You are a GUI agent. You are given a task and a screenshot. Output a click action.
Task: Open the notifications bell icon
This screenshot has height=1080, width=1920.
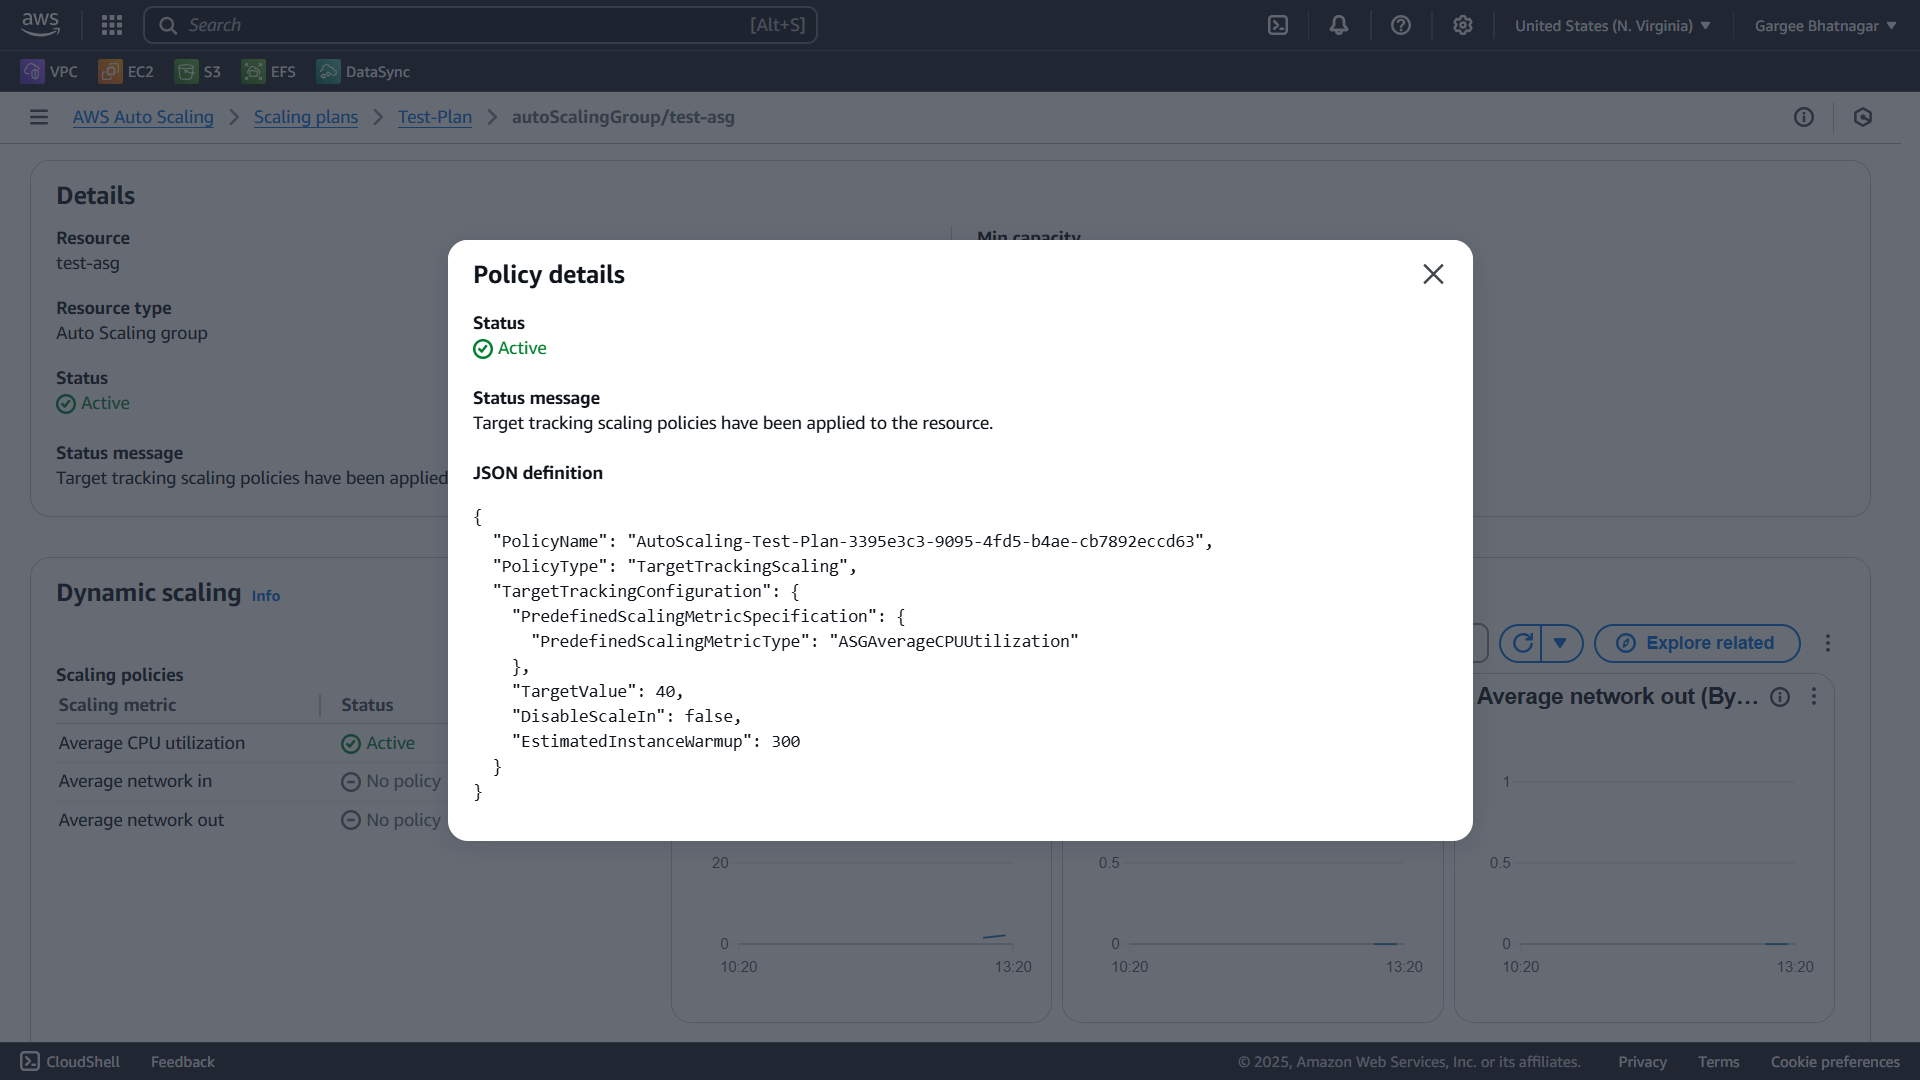1339,25
